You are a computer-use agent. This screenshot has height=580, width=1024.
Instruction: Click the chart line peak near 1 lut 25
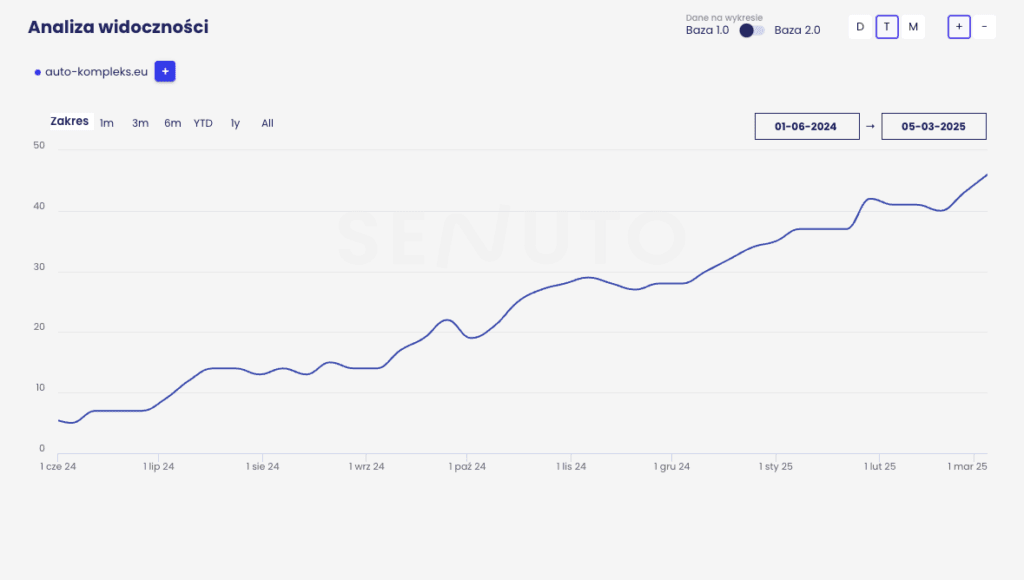tap(872, 198)
